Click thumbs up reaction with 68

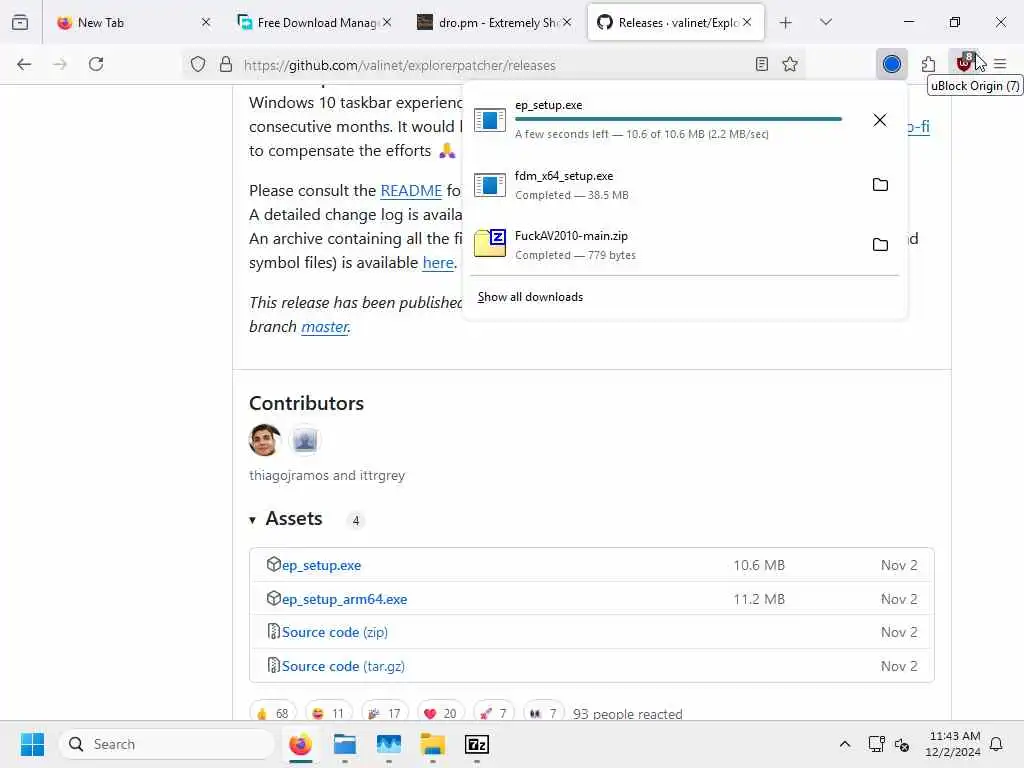pos(273,713)
